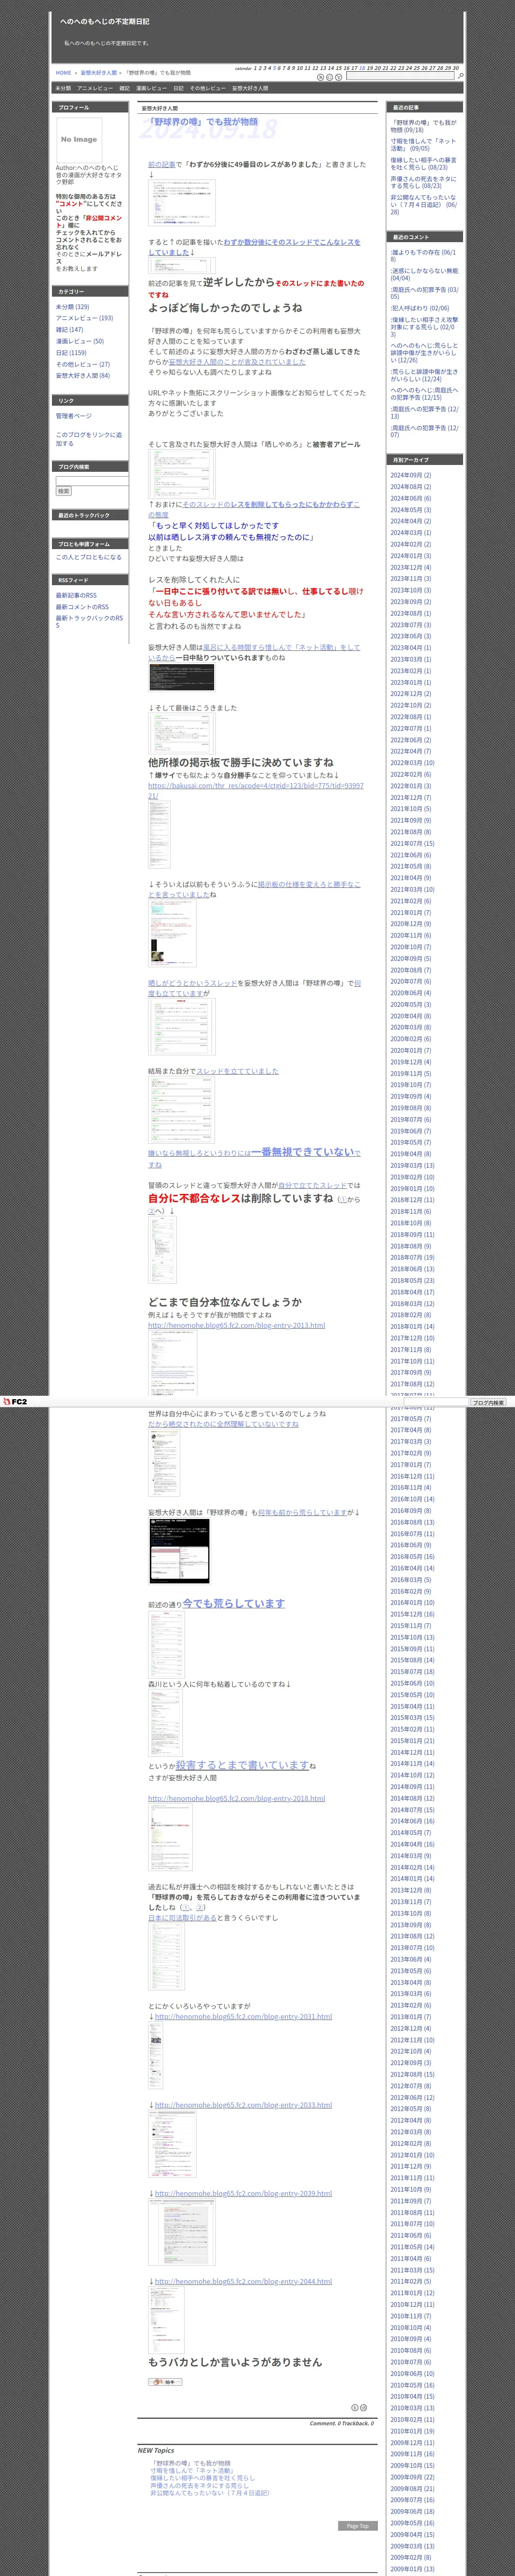
Task: Open category アニメレビュー (193) in sidebar
Action: [x=84, y=318]
